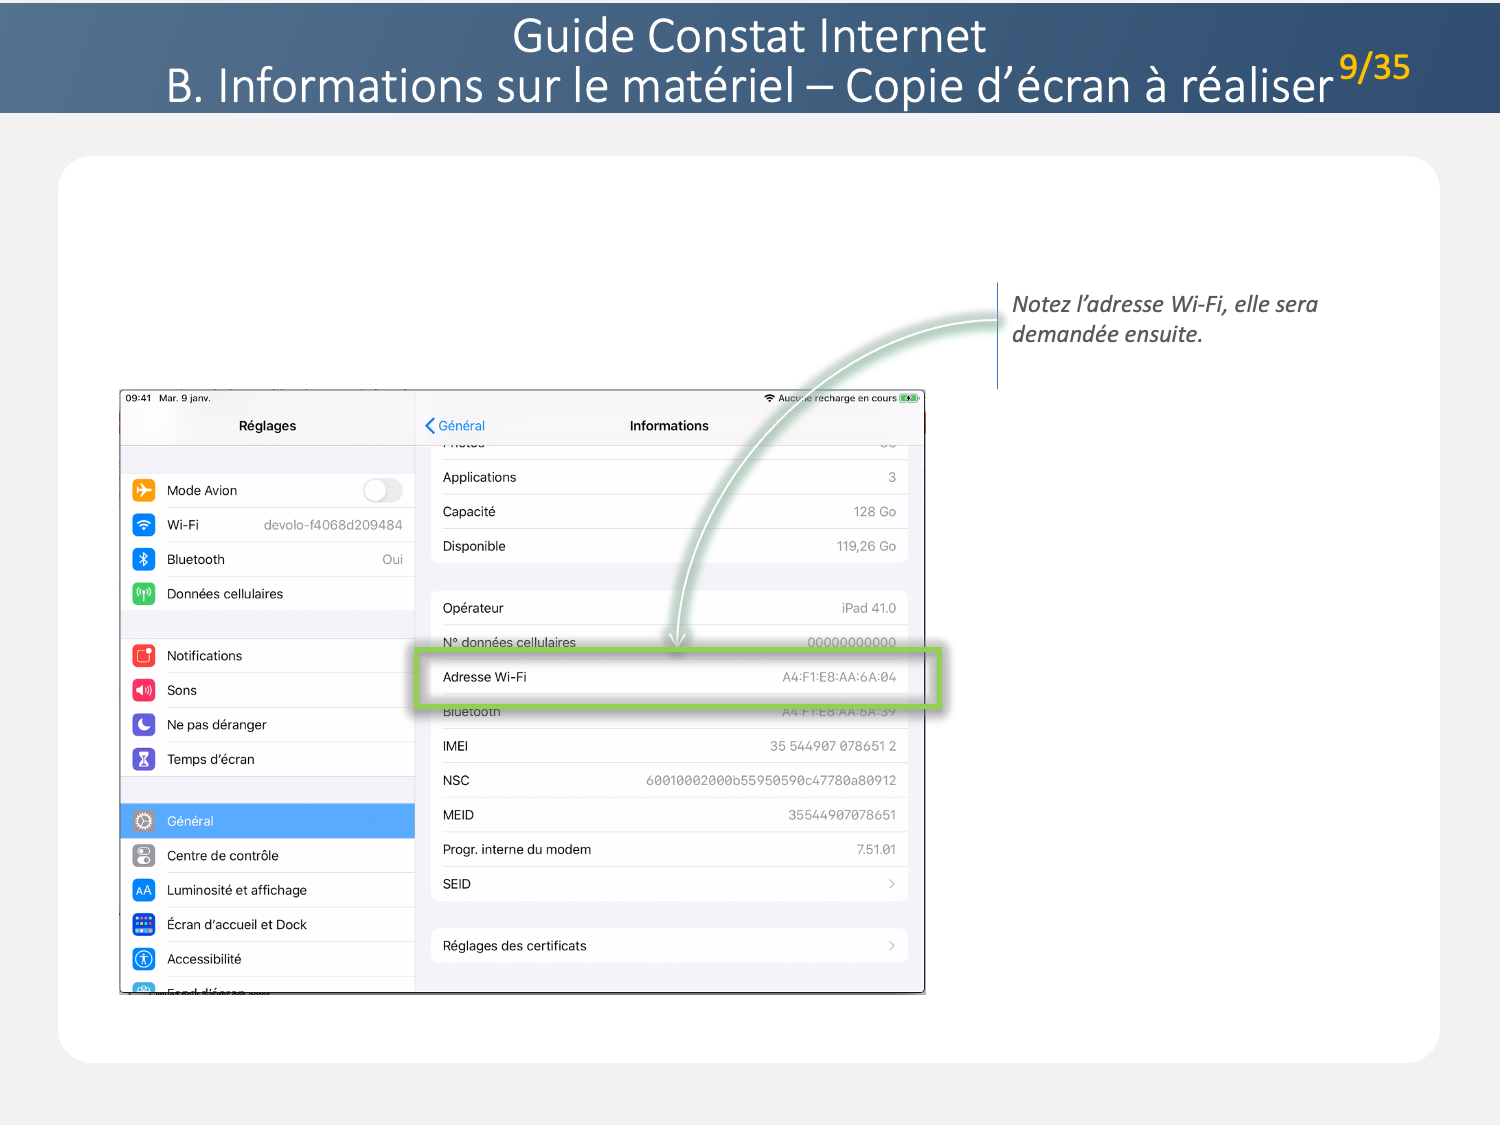Click the Accessibilité icon
Image resolution: width=1500 pixels, height=1125 pixels.
point(144,959)
